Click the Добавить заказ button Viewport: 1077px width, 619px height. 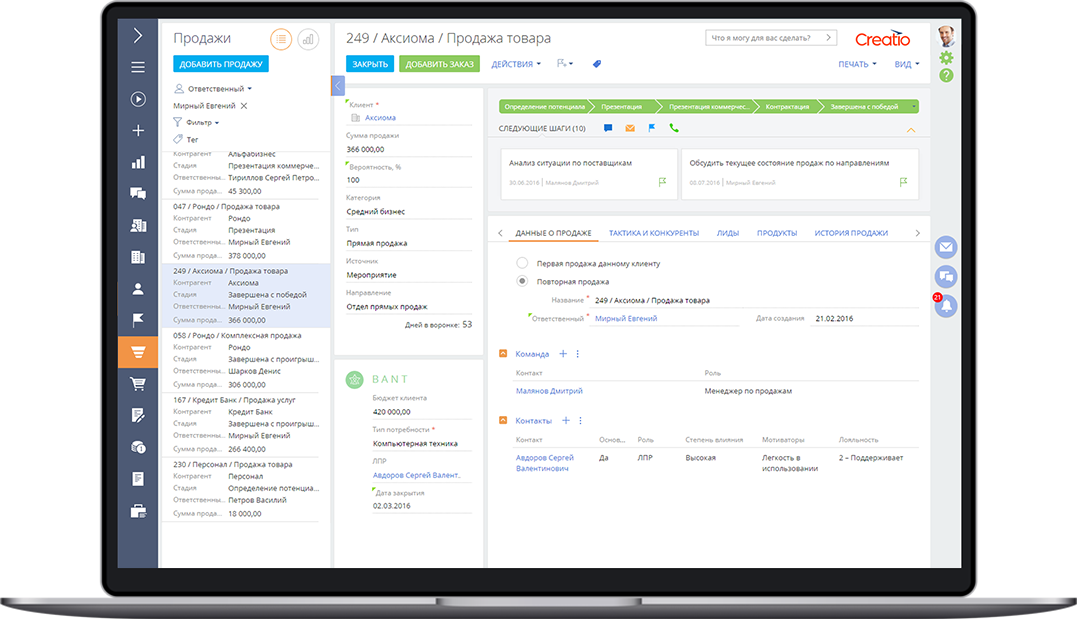point(440,64)
